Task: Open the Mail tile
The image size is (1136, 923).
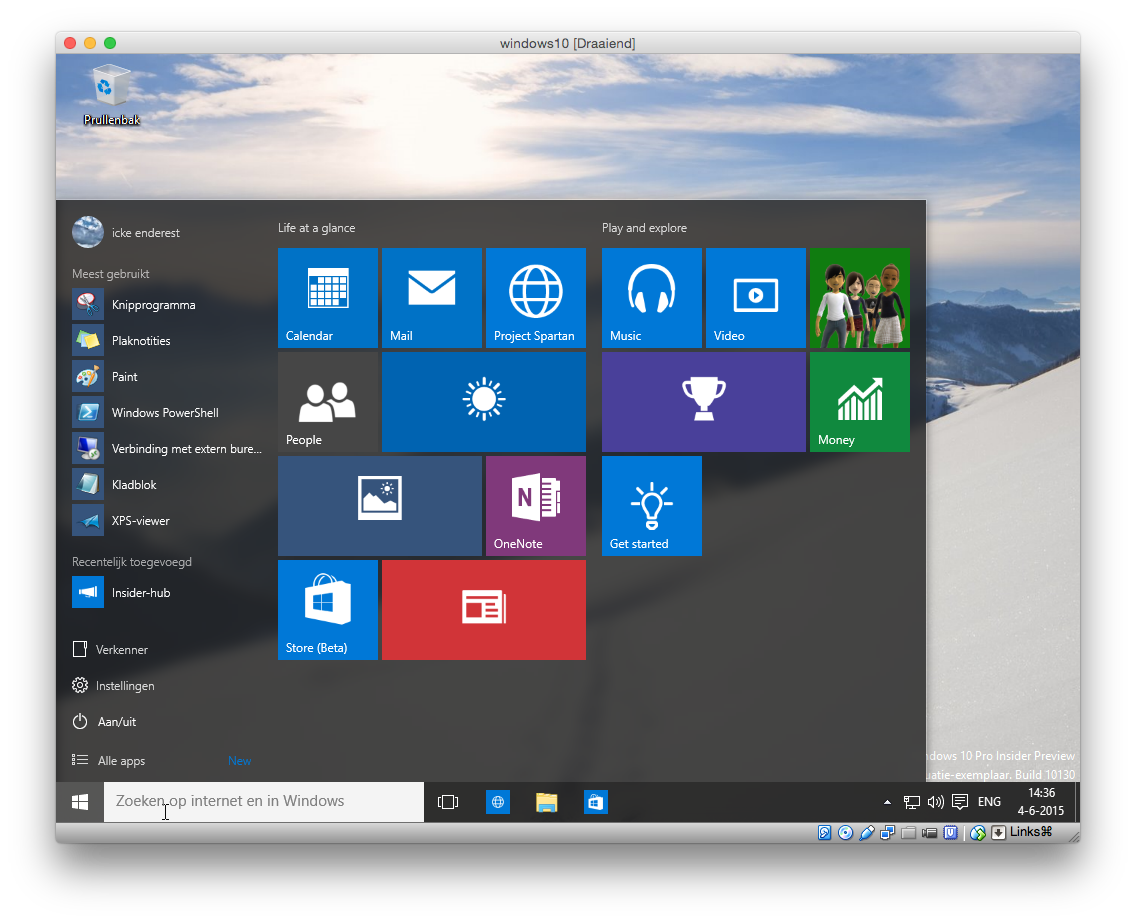Action: (x=432, y=297)
